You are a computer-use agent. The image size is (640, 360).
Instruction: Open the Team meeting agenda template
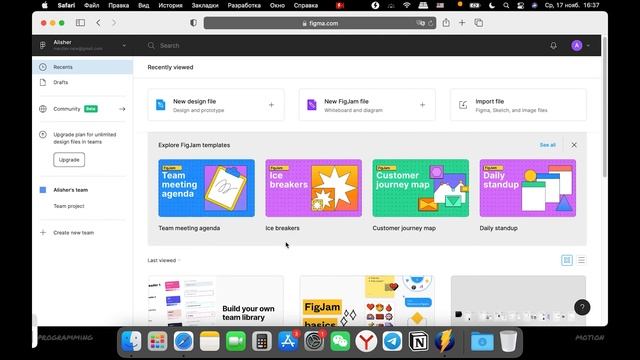207,188
